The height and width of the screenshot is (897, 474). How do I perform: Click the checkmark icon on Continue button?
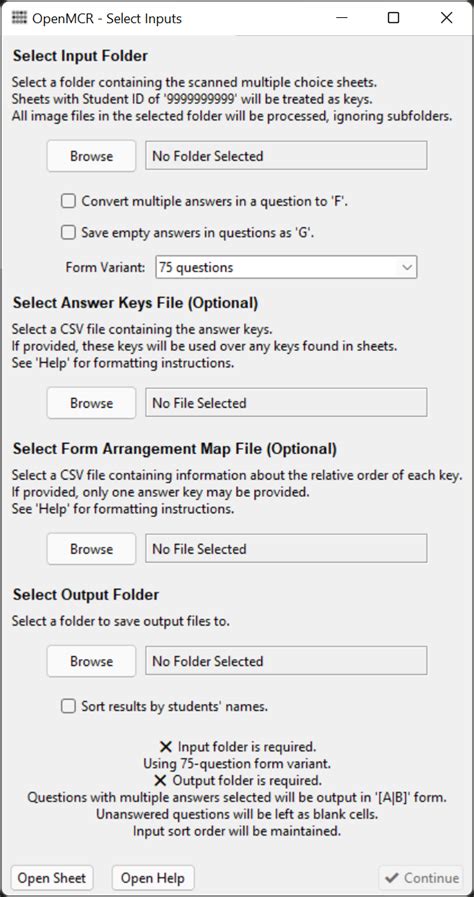392,878
